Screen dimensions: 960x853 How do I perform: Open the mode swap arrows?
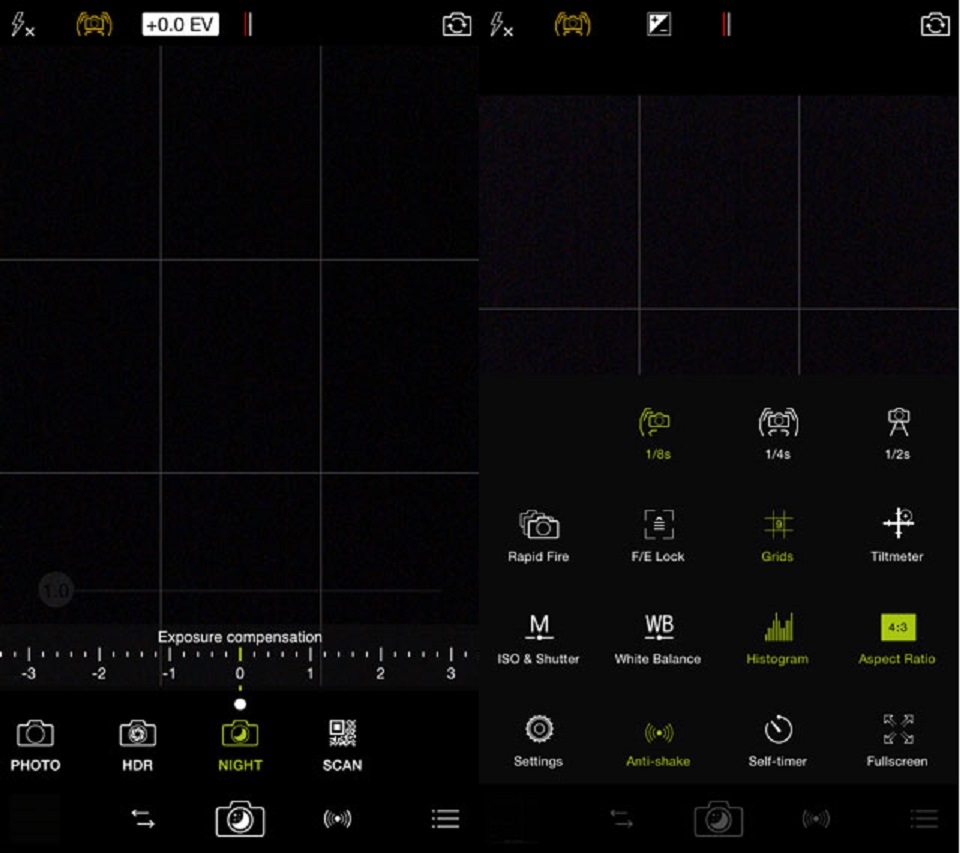141,818
